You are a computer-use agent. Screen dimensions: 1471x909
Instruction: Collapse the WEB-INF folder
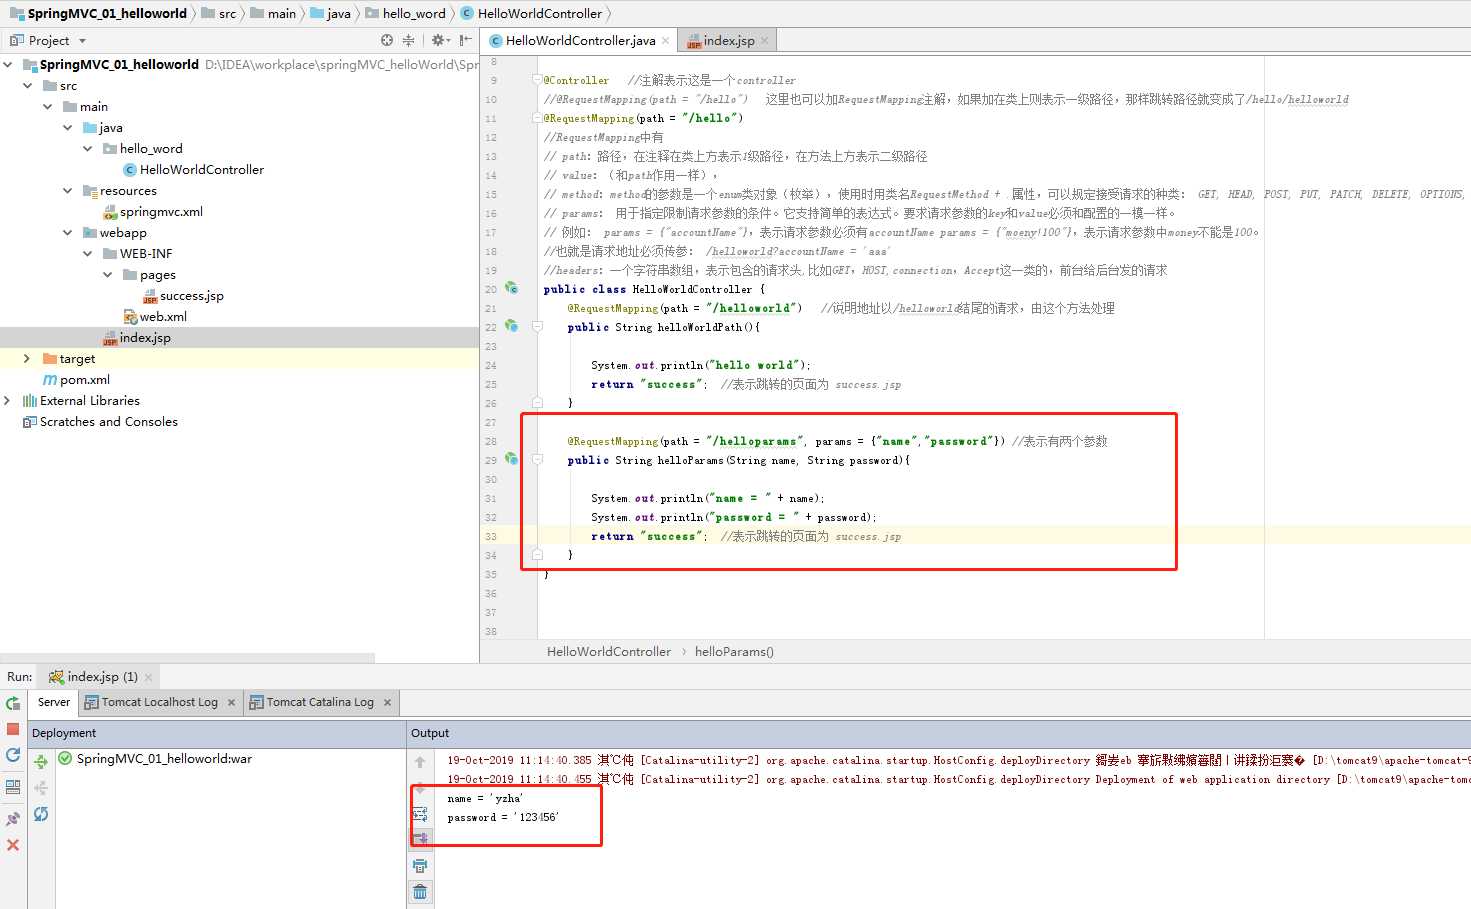(x=87, y=254)
